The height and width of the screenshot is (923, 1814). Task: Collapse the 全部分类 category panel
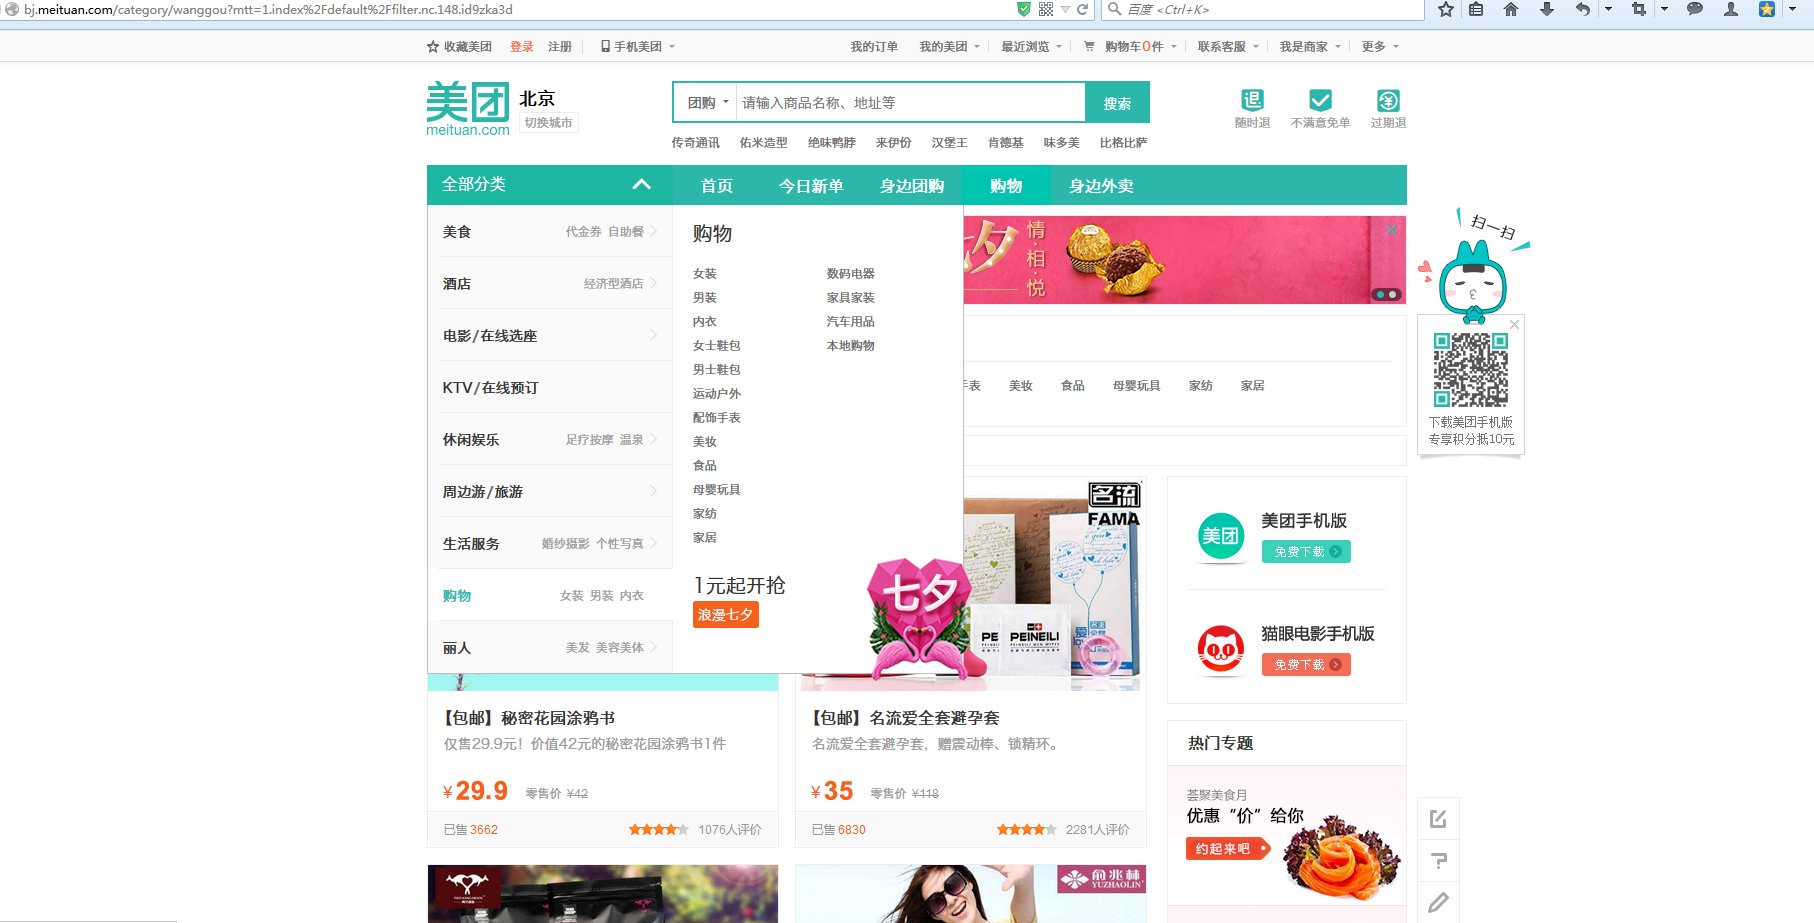[x=641, y=185]
